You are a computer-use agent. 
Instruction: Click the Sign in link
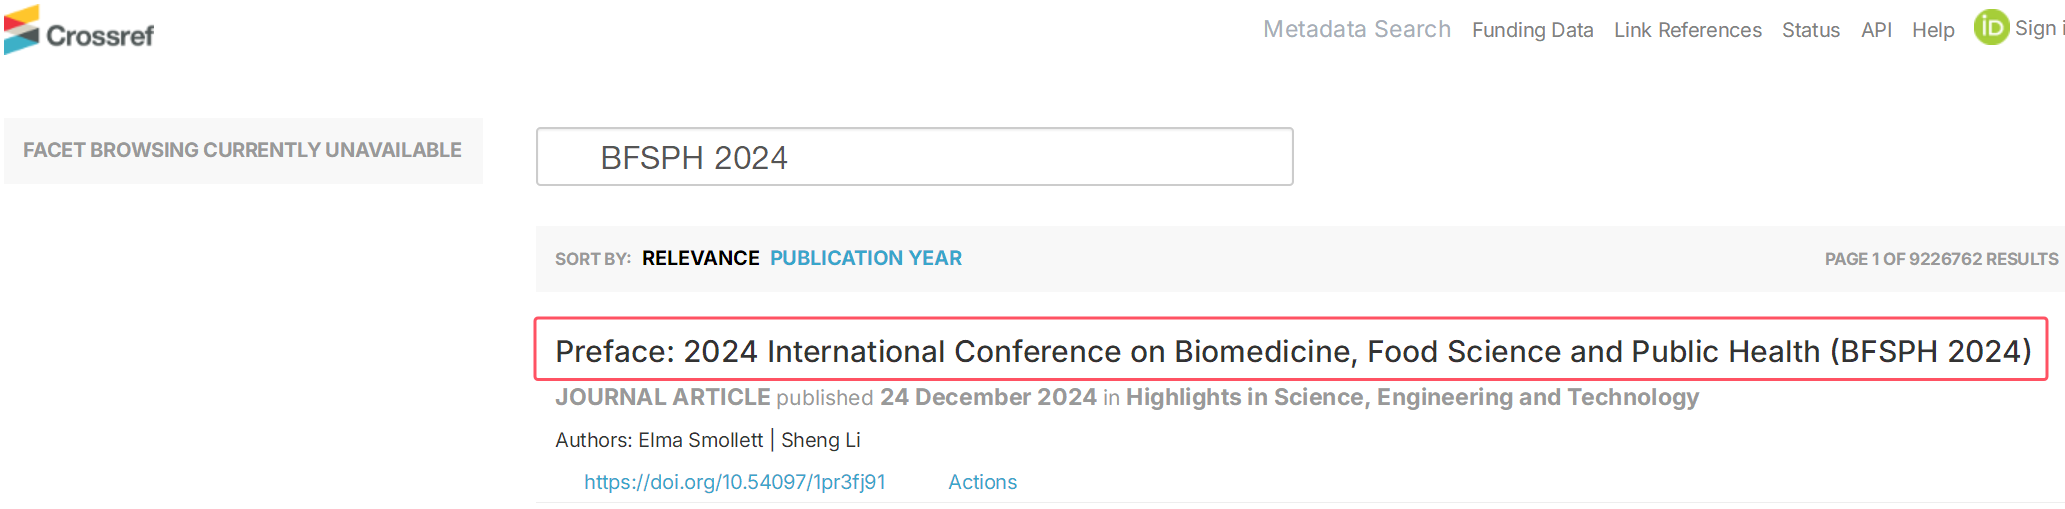2039,28
